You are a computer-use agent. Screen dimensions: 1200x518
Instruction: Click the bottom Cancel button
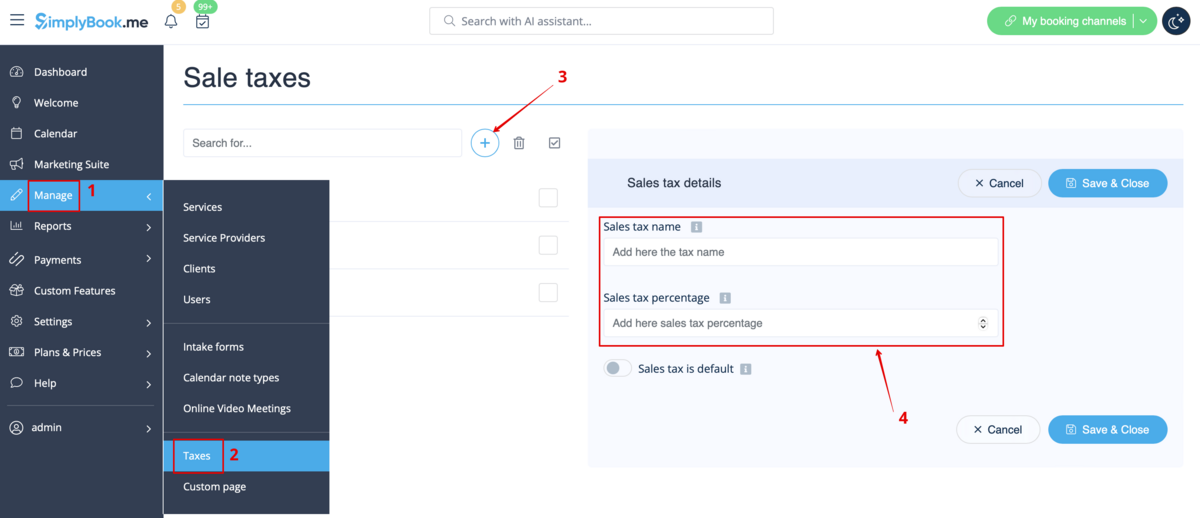click(x=998, y=429)
